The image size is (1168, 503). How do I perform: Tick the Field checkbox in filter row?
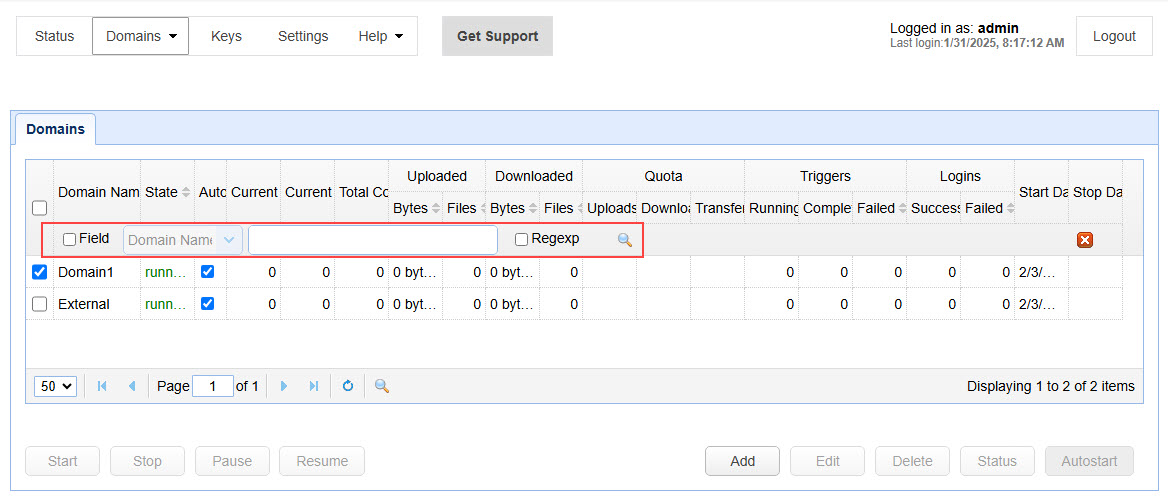69,240
